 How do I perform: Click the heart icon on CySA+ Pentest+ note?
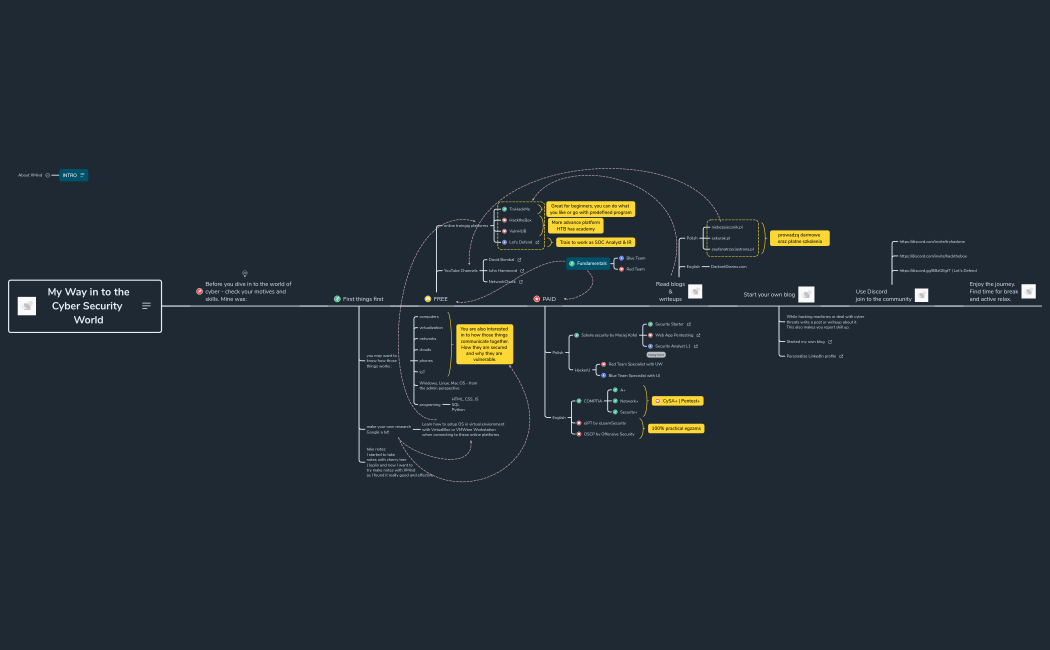(658, 401)
